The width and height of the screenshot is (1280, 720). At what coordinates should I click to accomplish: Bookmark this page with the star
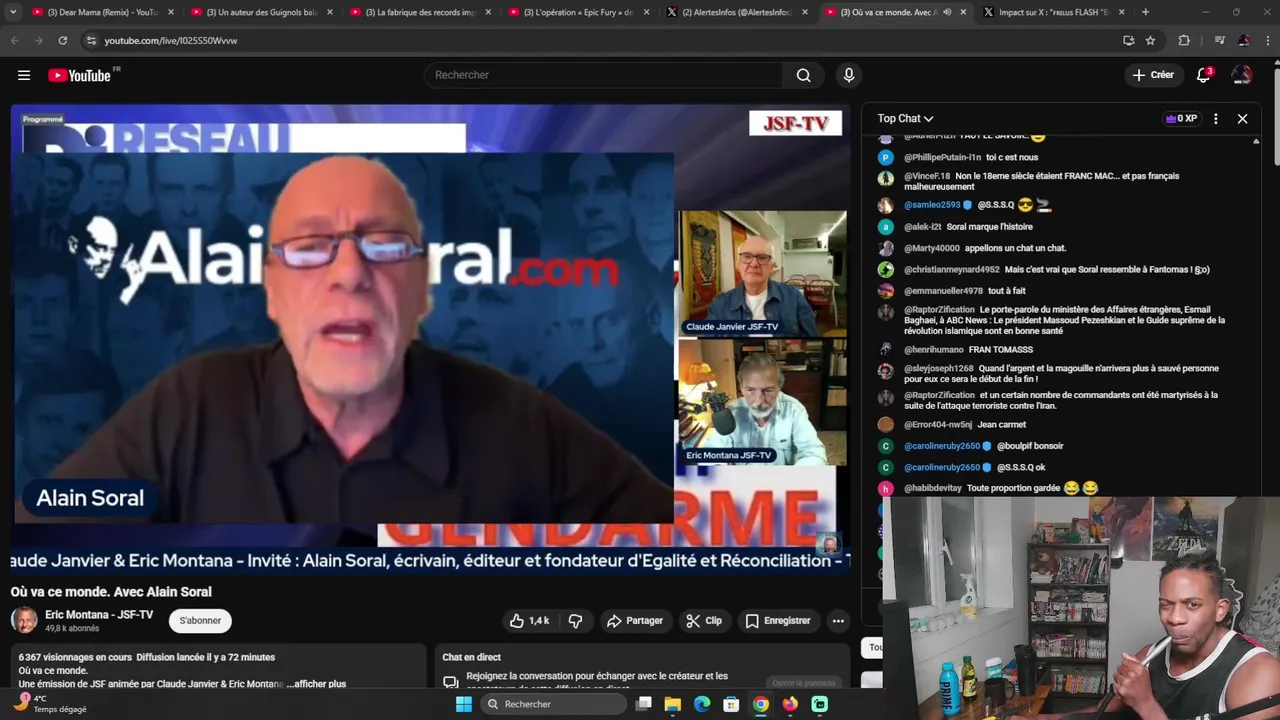point(1150,40)
